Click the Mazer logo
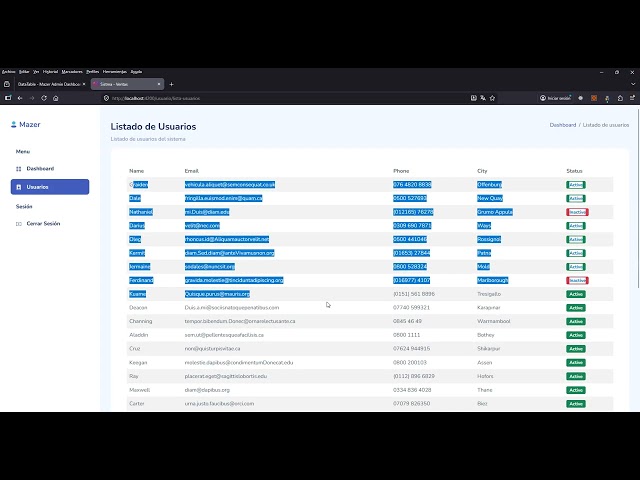The height and width of the screenshot is (480, 640). click(x=25, y=124)
